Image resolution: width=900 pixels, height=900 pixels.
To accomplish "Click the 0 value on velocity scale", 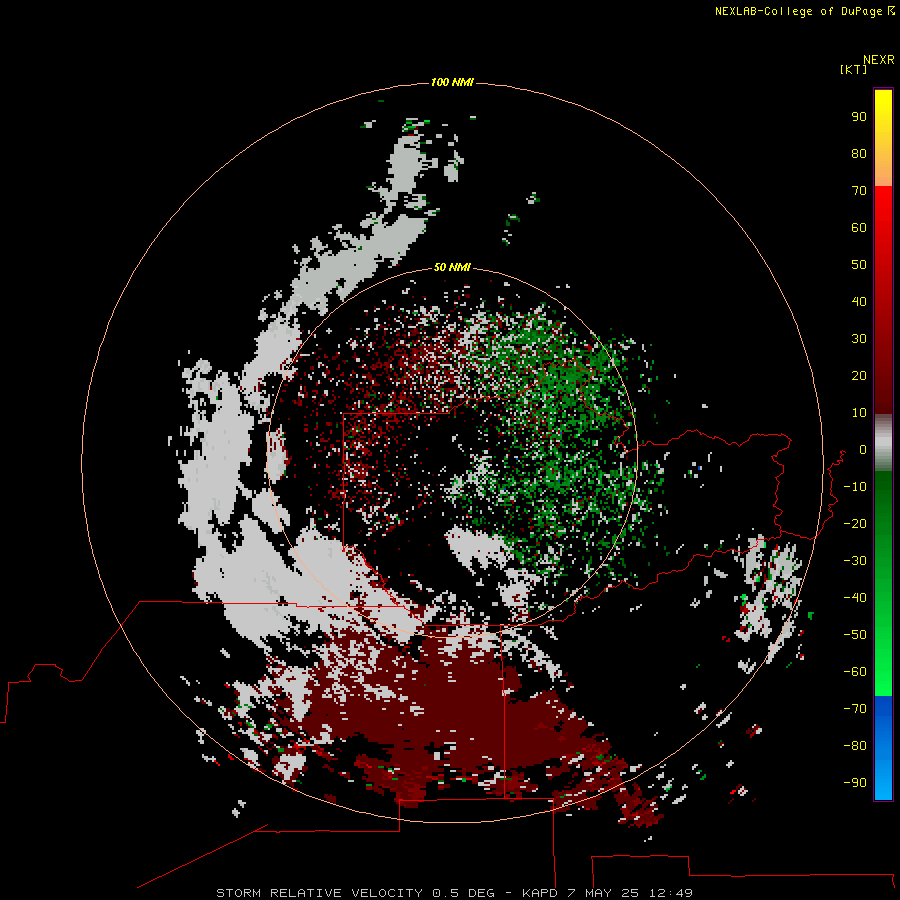I will pos(863,449).
